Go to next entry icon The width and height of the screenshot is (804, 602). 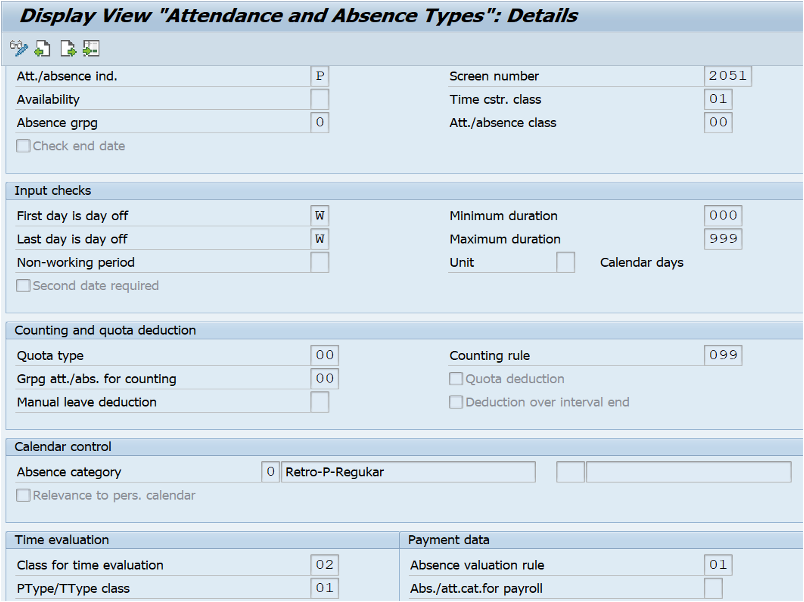(68, 49)
